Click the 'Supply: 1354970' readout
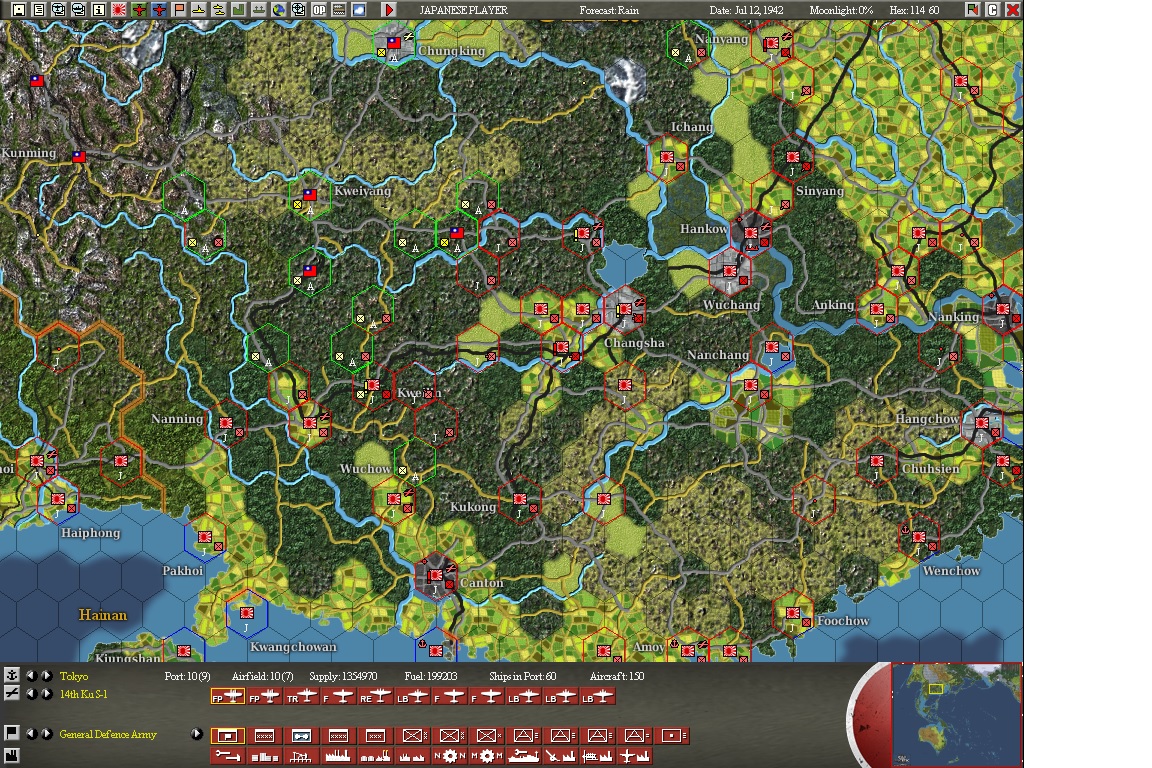The width and height of the screenshot is (1152, 768). tap(343, 676)
